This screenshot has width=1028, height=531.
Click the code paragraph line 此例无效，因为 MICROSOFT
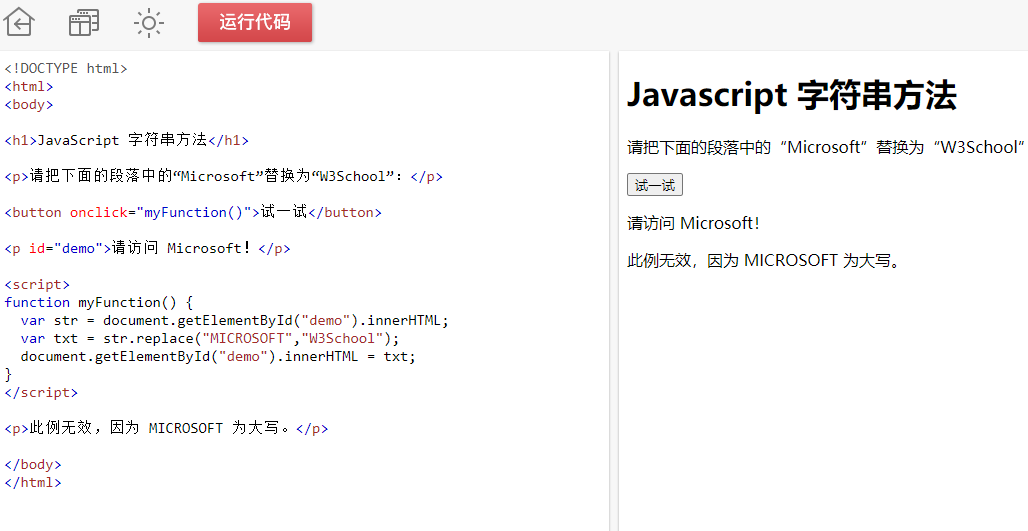point(166,428)
